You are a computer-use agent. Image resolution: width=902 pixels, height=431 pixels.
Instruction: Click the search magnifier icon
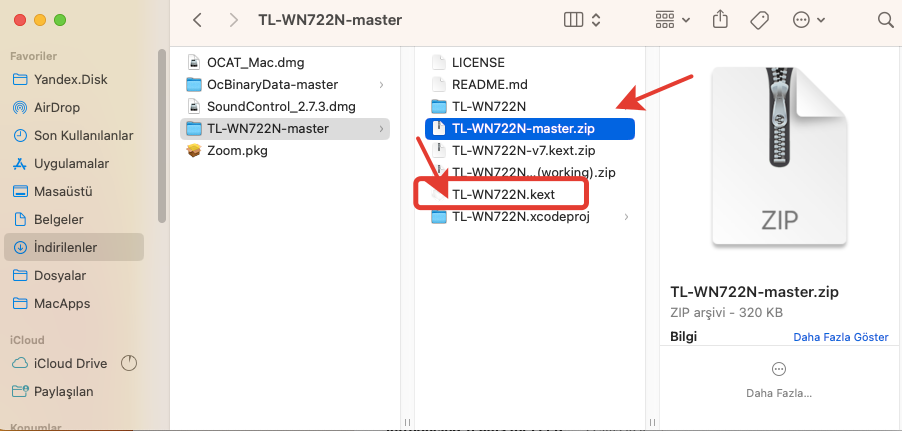click(x=885, y=20)
